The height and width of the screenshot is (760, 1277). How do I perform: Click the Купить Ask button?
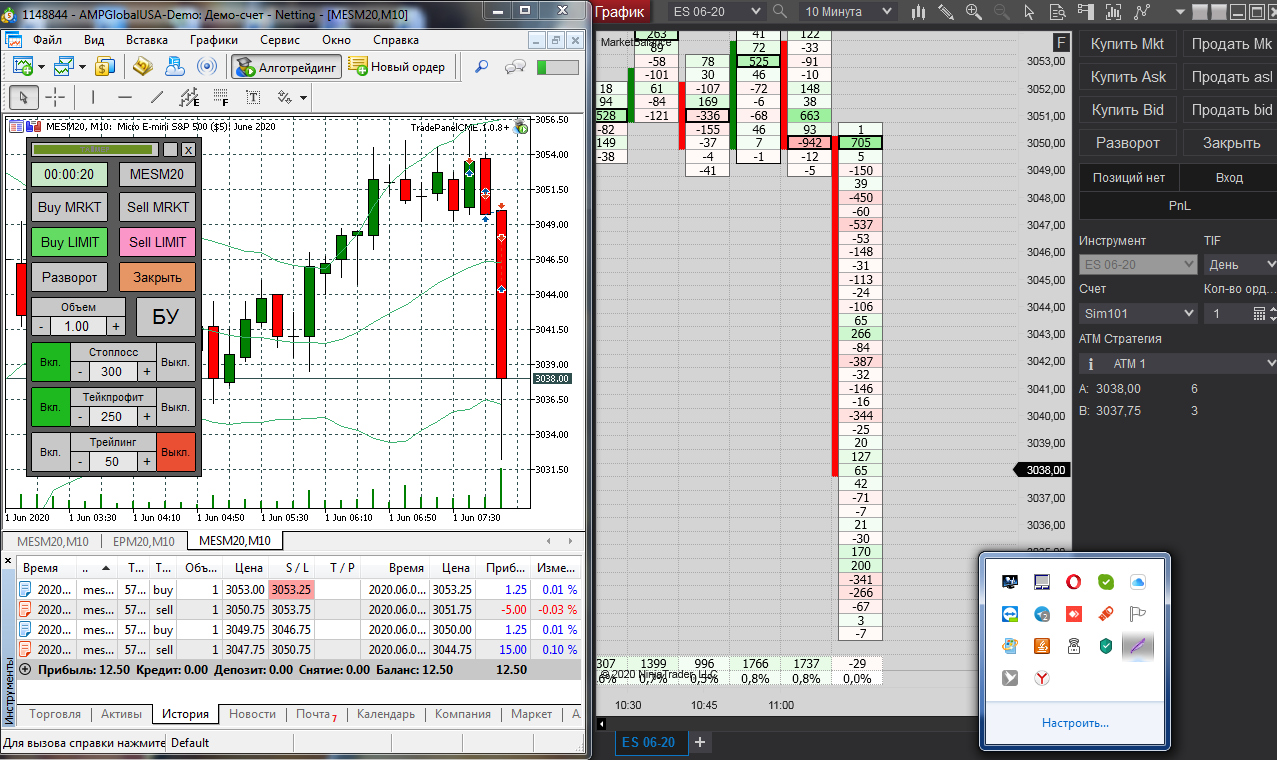[x=1128, y=77]
